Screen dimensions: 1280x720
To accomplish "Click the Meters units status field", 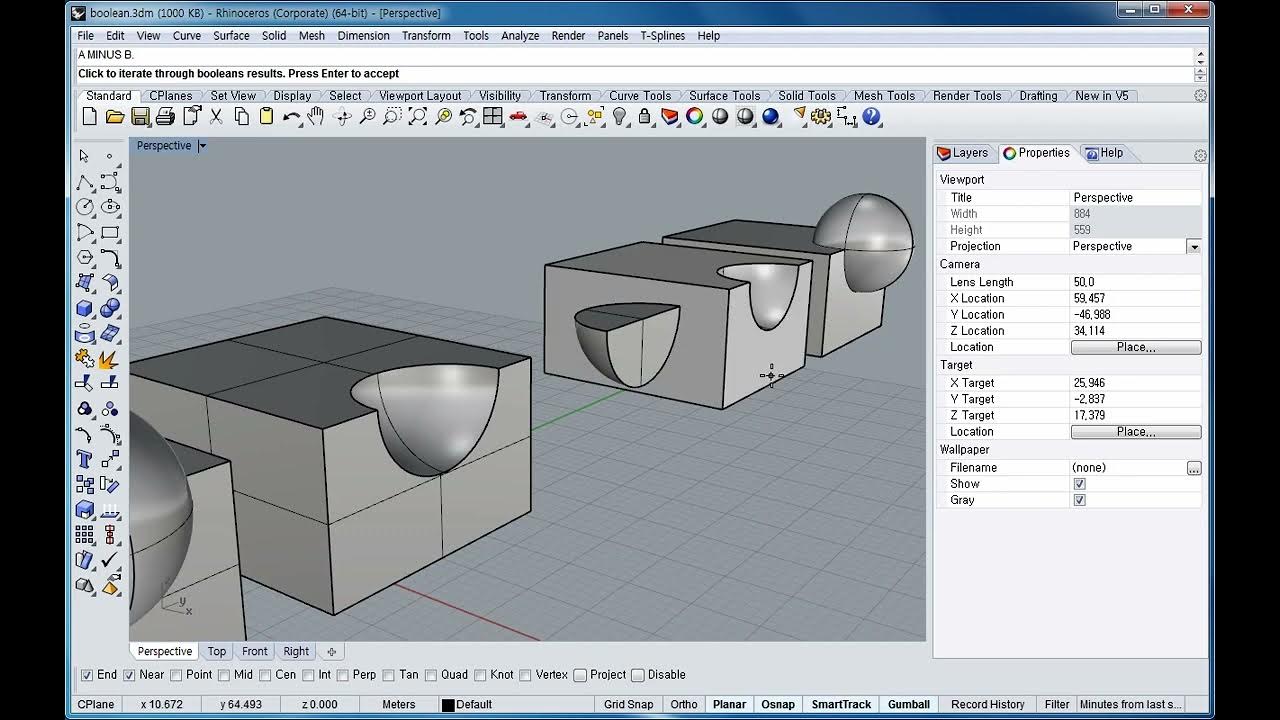I will (x=399, y=704).
